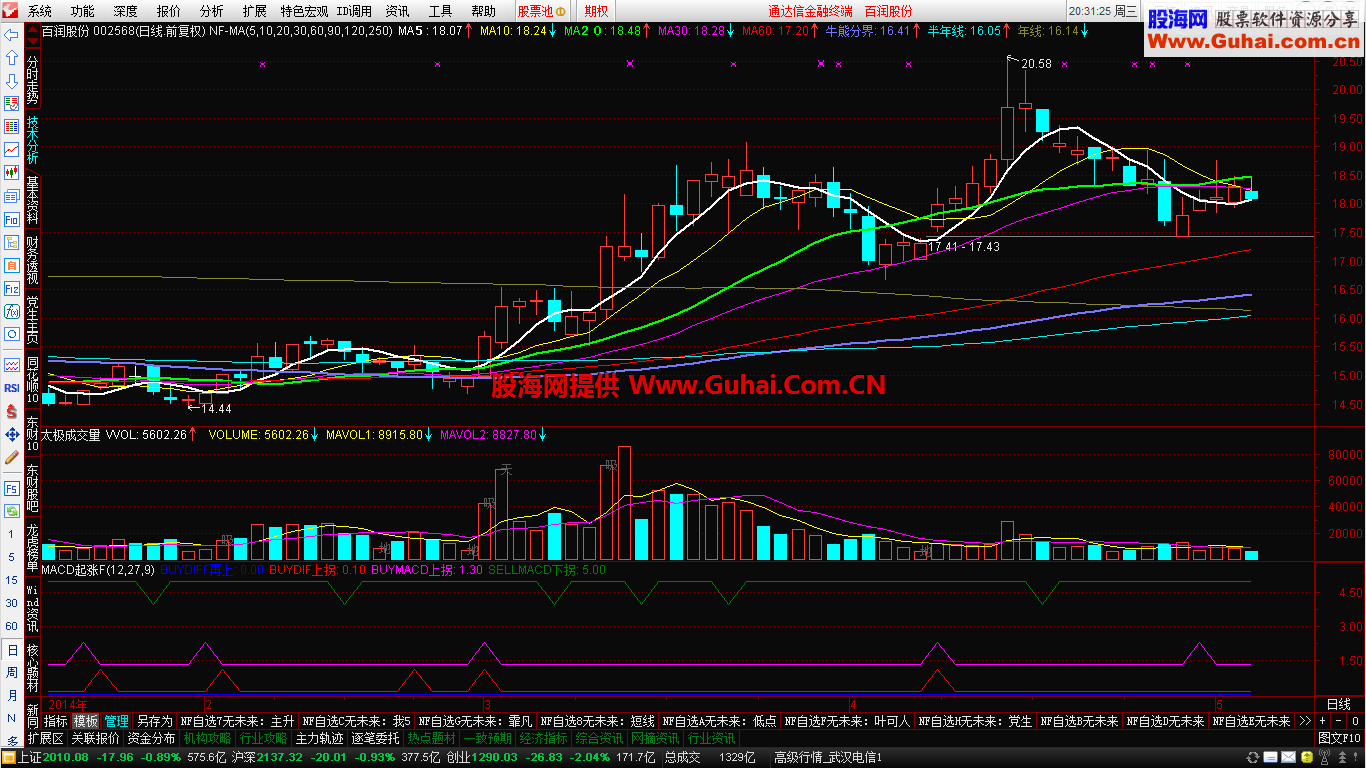Open the colored grid table icon
Viewport: 1366px width, 768px height.
tap(11, 127)
